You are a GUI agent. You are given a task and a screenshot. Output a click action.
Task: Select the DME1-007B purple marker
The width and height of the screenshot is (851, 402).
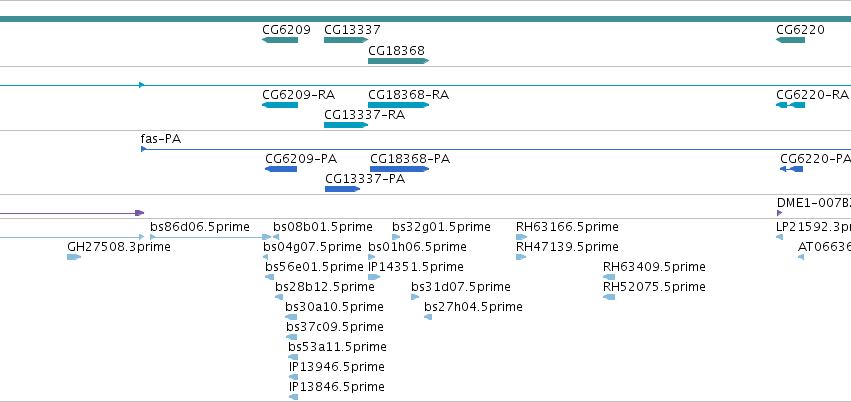(779, 213)
